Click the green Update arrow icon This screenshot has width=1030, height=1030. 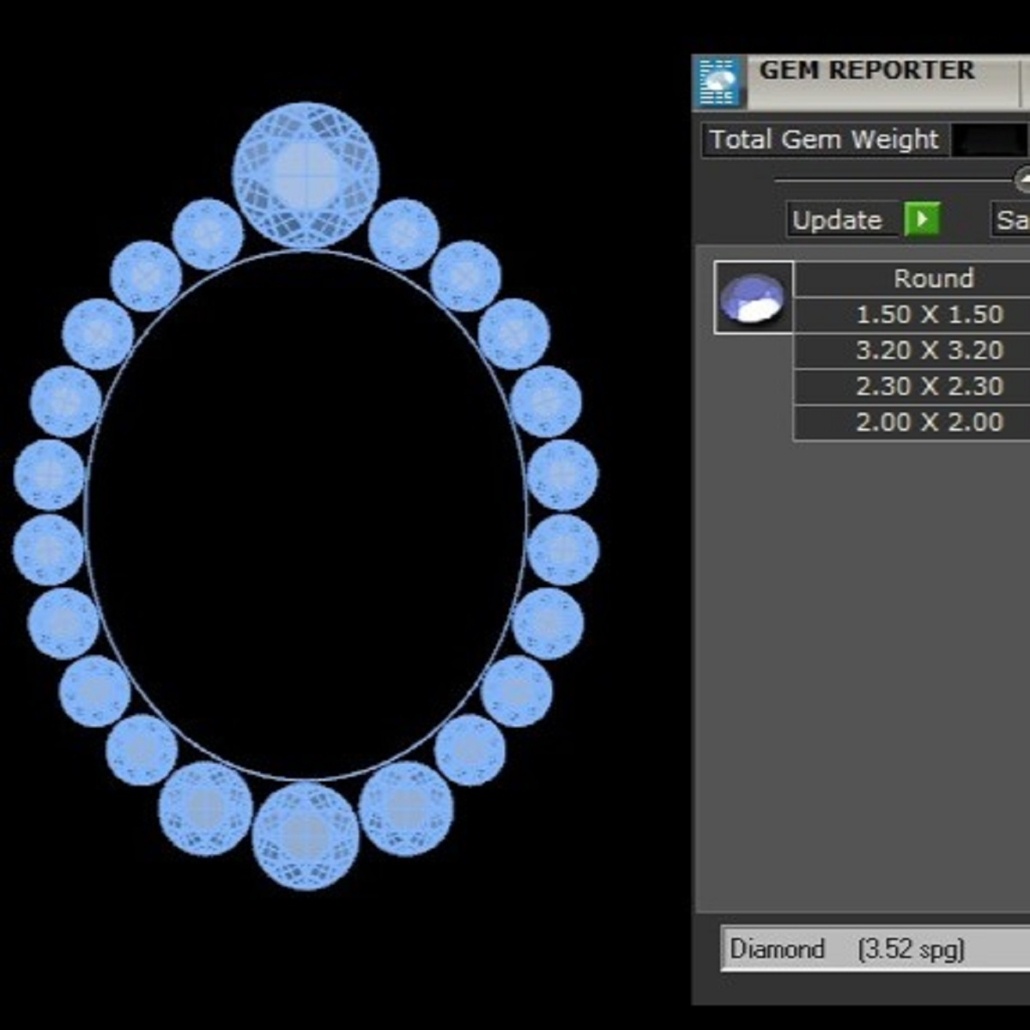(921, 219)
